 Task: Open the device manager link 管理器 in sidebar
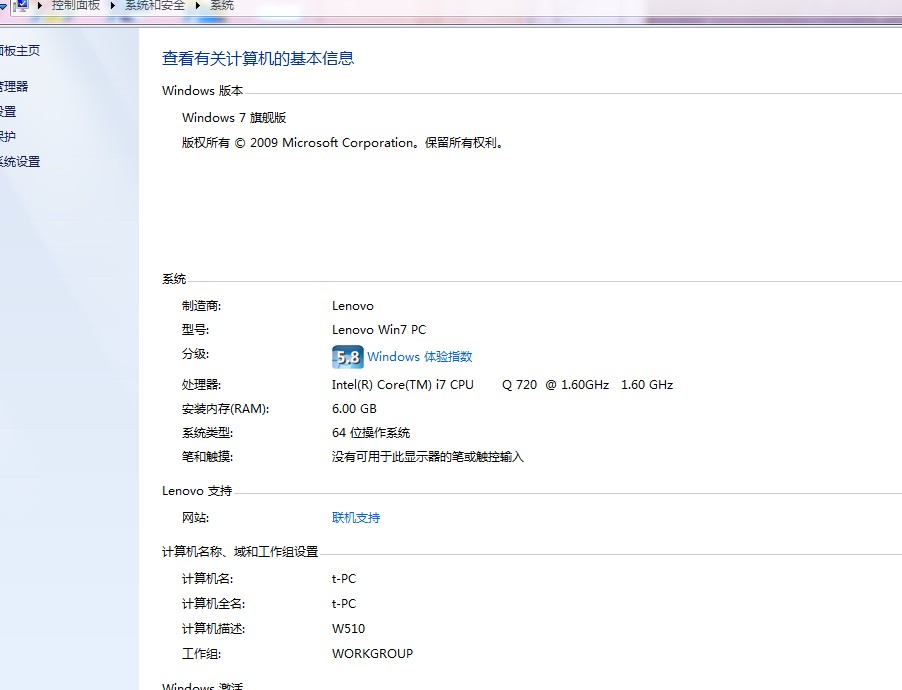(x=14, y=87)
